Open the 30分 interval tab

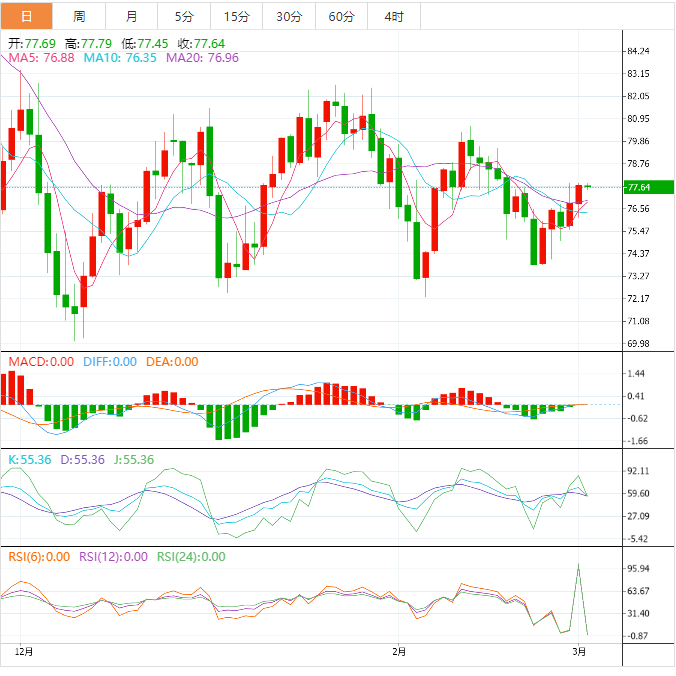click(289, 16)
